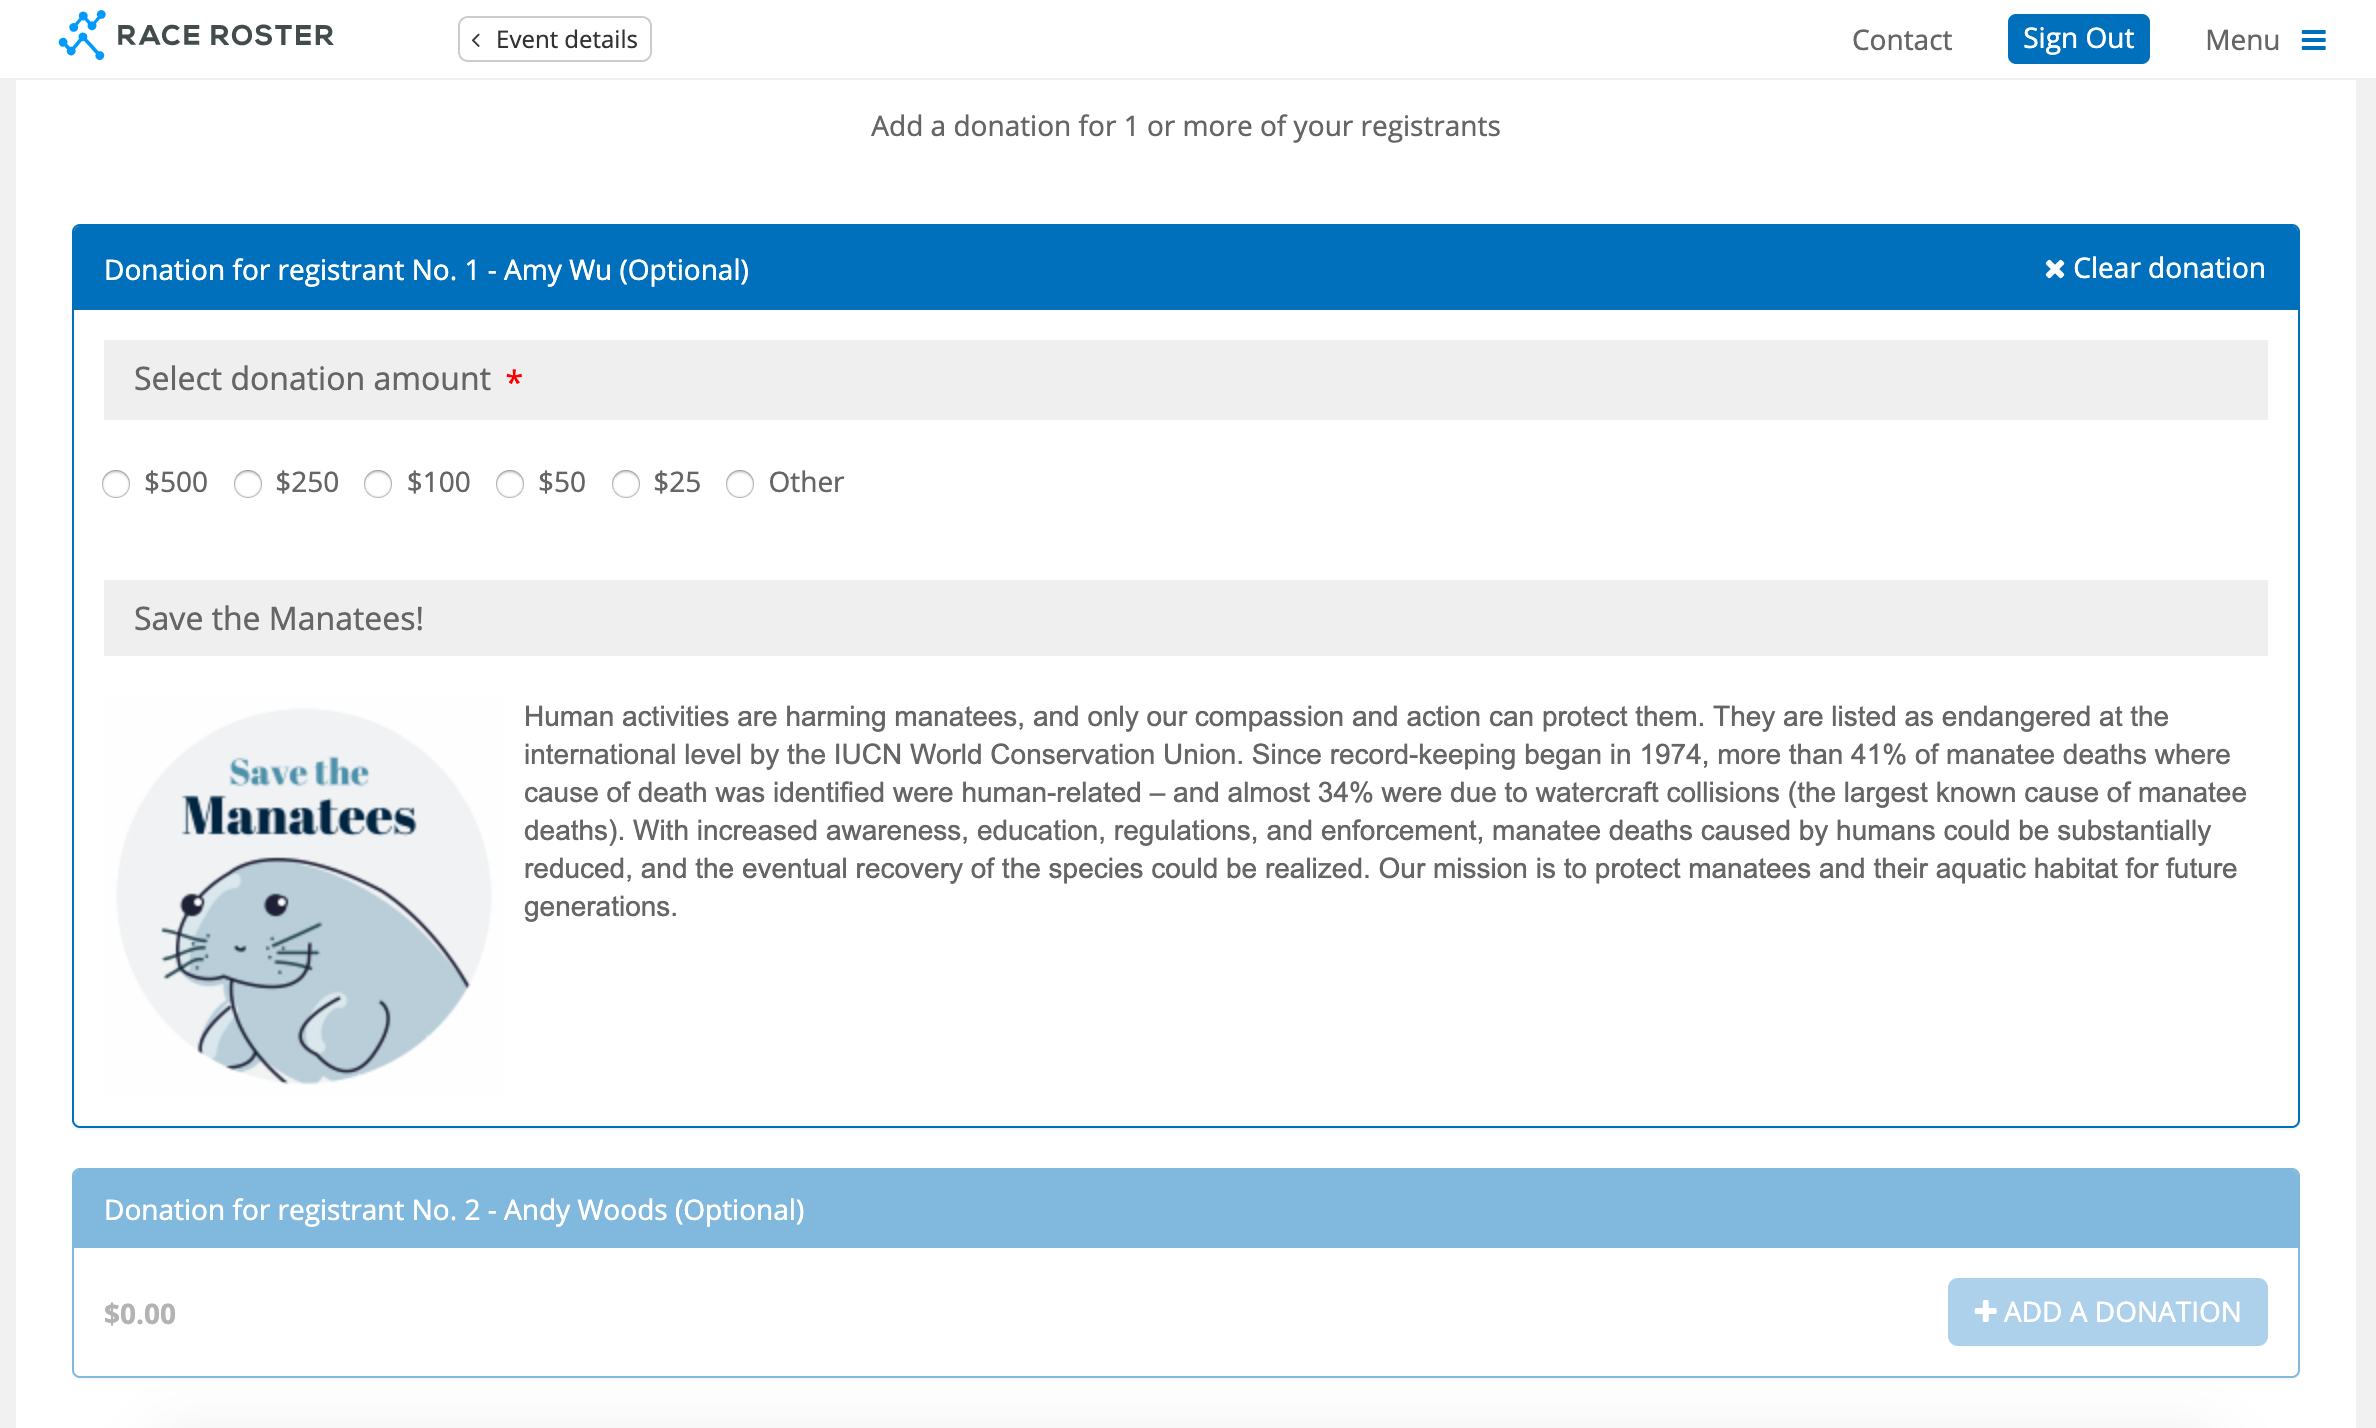Select the $250 donation option

click(248, 484)
